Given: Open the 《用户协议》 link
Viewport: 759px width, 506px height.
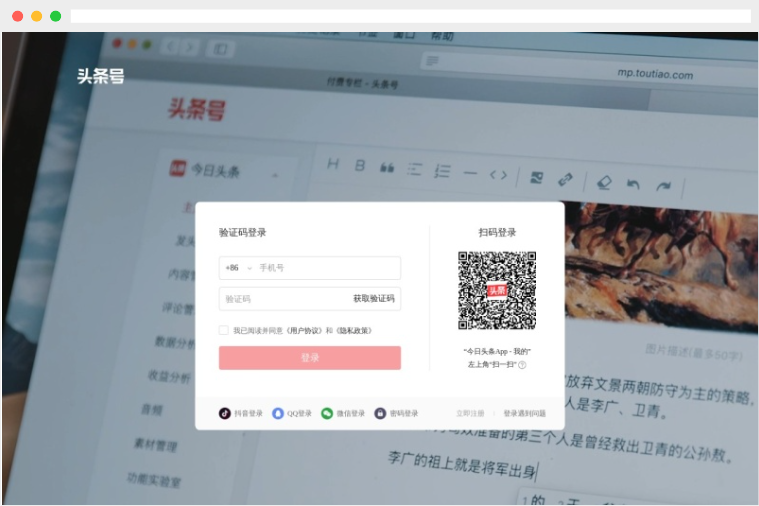Looking at the screenshot, I should pos(304,331).
